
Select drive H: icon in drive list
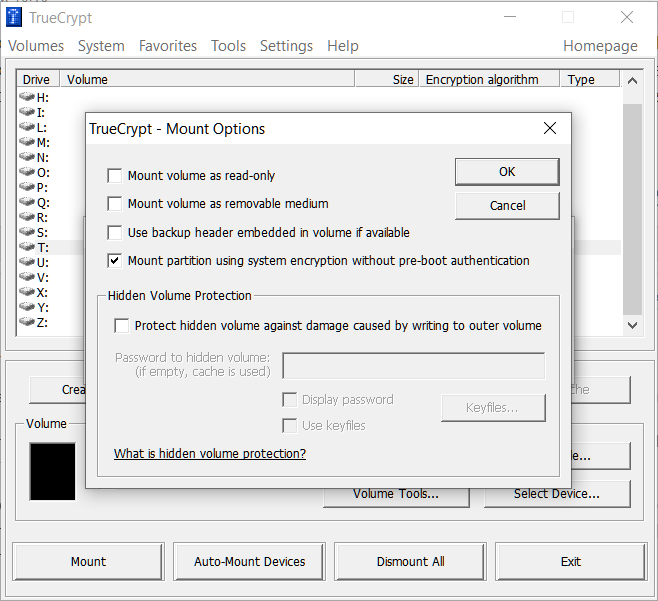(x=27, y=97)
